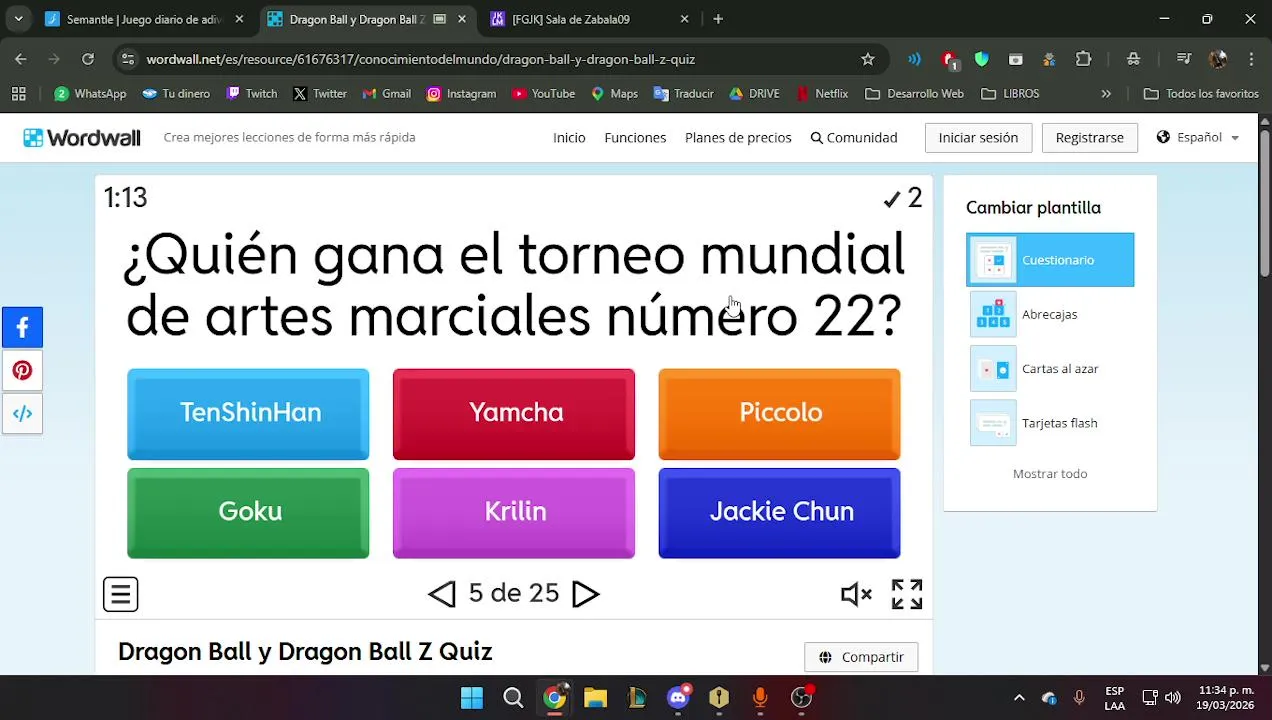
Task: Enter fullscreen mode for the quiz
Action: [x=907, y=594]
